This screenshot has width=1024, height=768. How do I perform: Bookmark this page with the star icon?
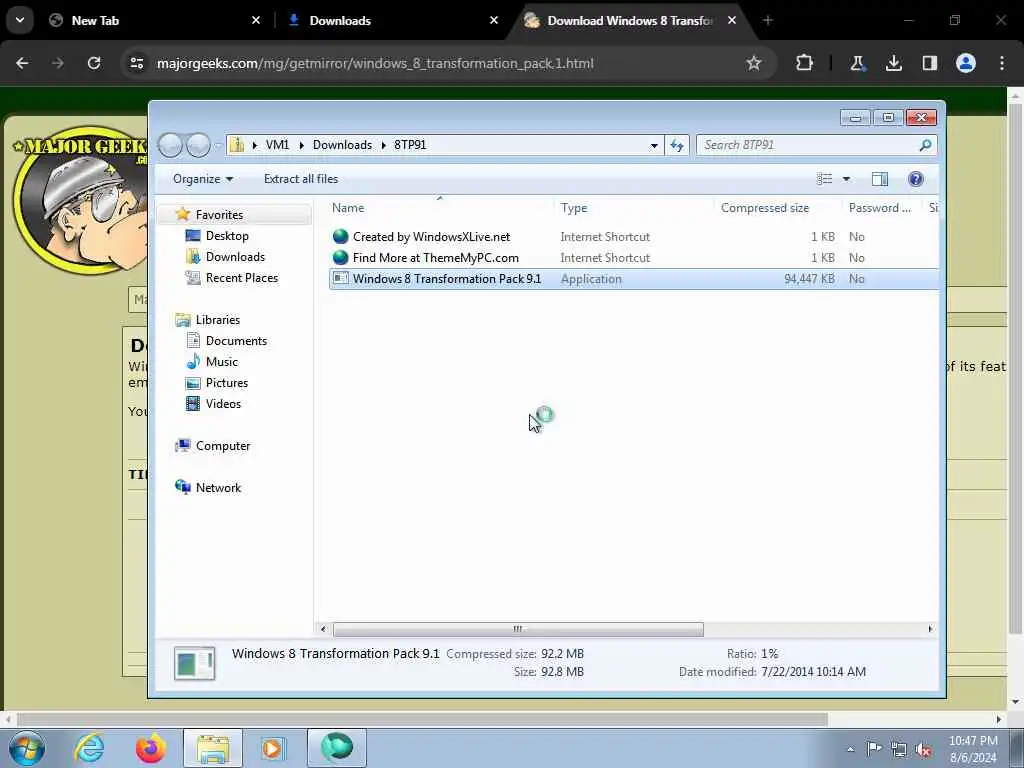click(754, 63)
